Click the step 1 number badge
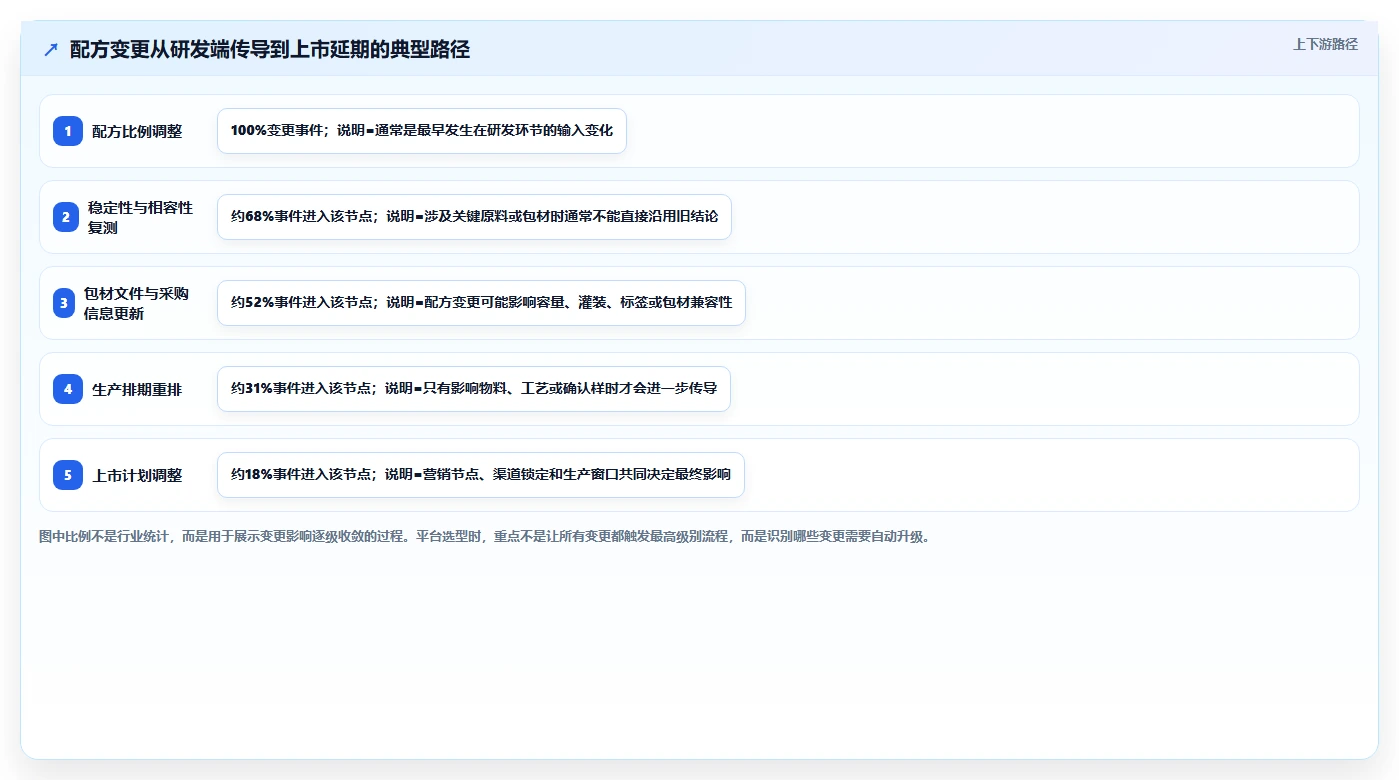This screenshot has width=1399, height=780. click(x=68, y=131)
